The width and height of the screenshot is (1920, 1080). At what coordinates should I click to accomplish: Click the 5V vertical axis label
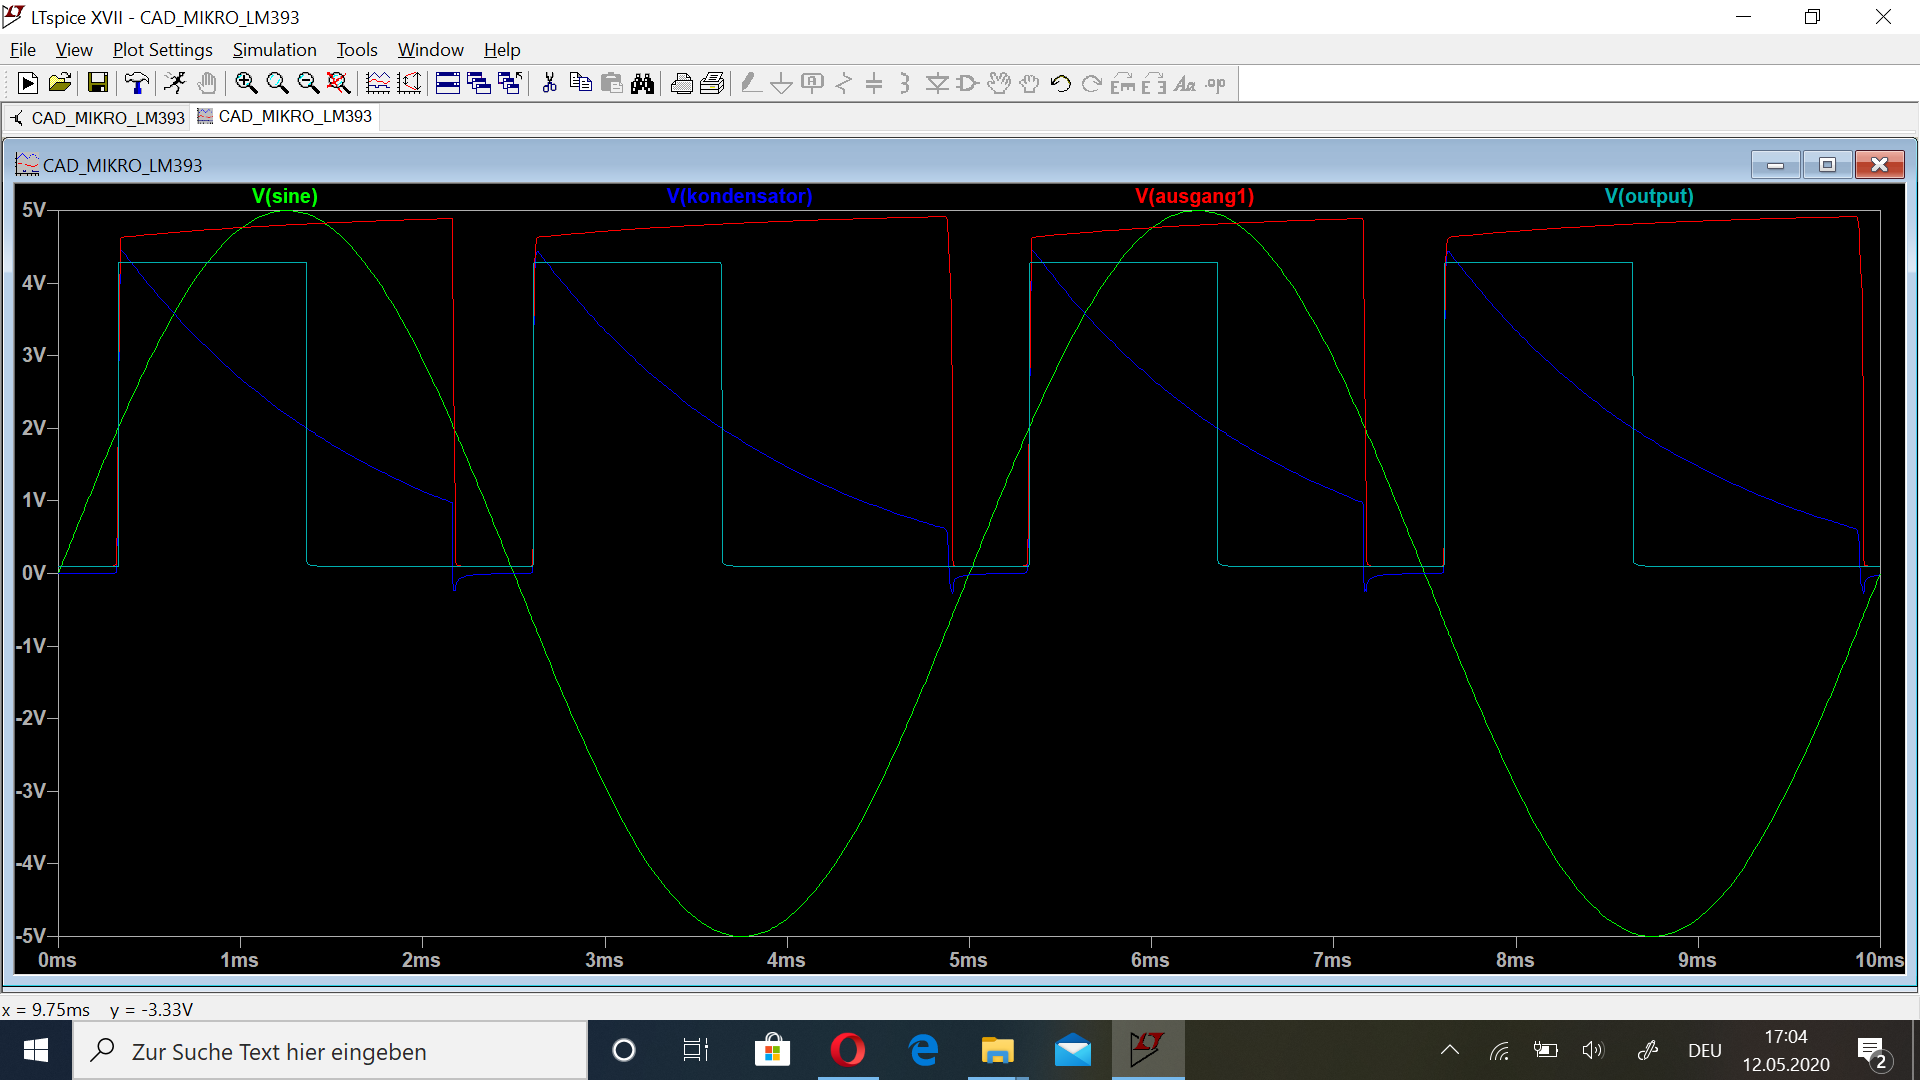tap(34, 210)
